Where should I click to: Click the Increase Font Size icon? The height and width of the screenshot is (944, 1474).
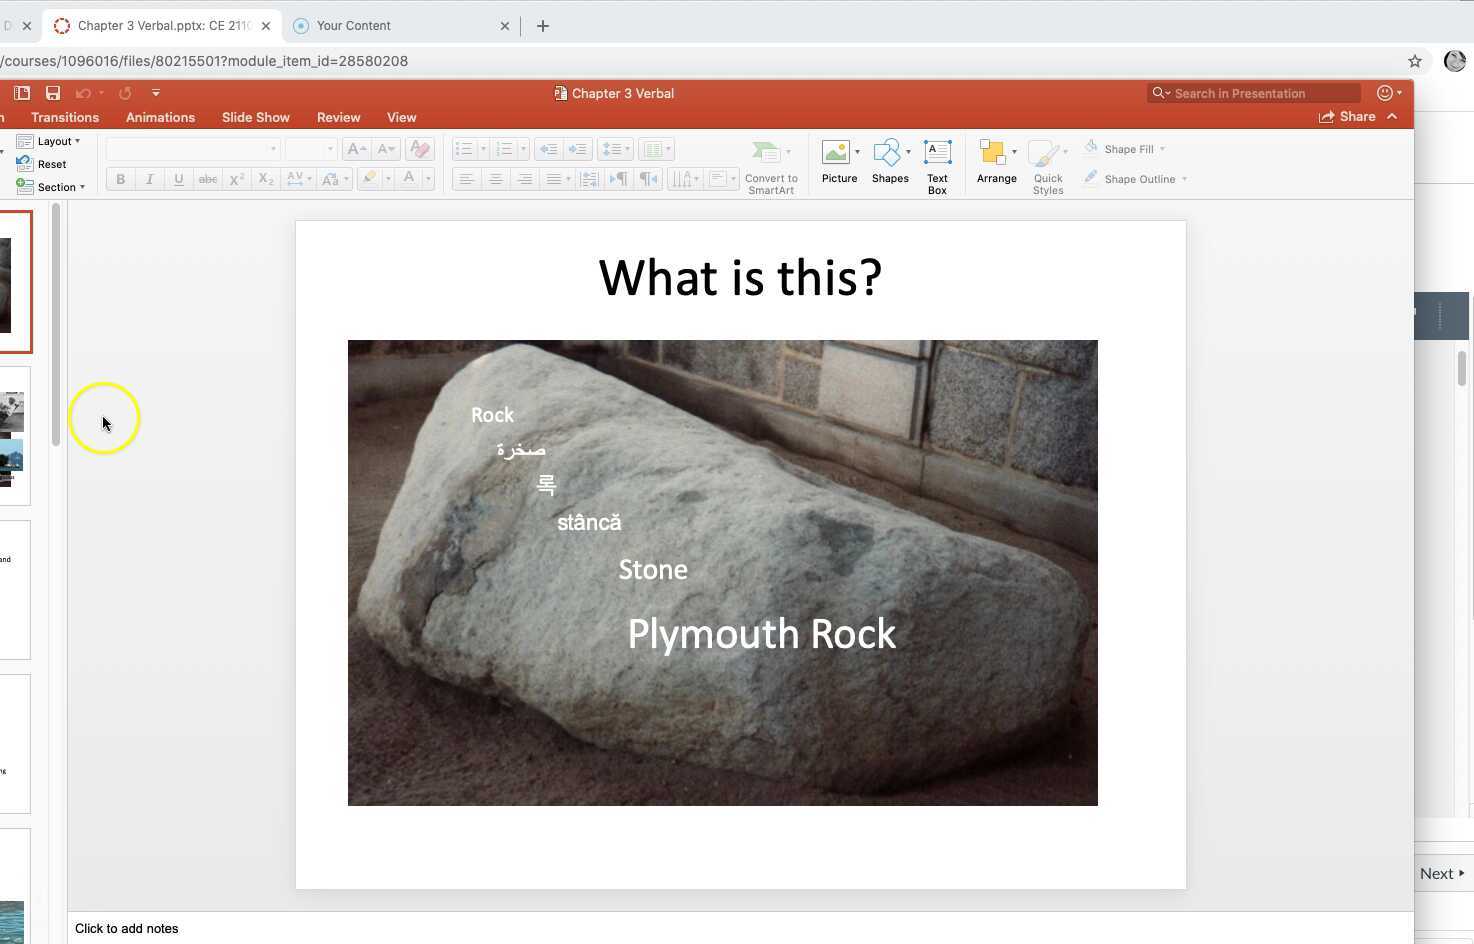(x=355, y=149)
